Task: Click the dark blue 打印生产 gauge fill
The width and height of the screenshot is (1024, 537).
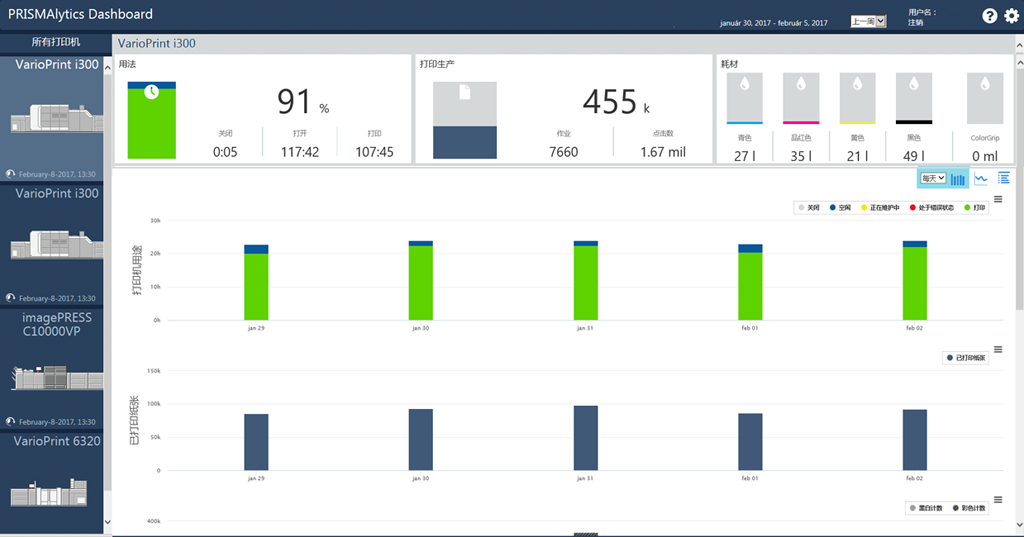Action: pos(464,142)
